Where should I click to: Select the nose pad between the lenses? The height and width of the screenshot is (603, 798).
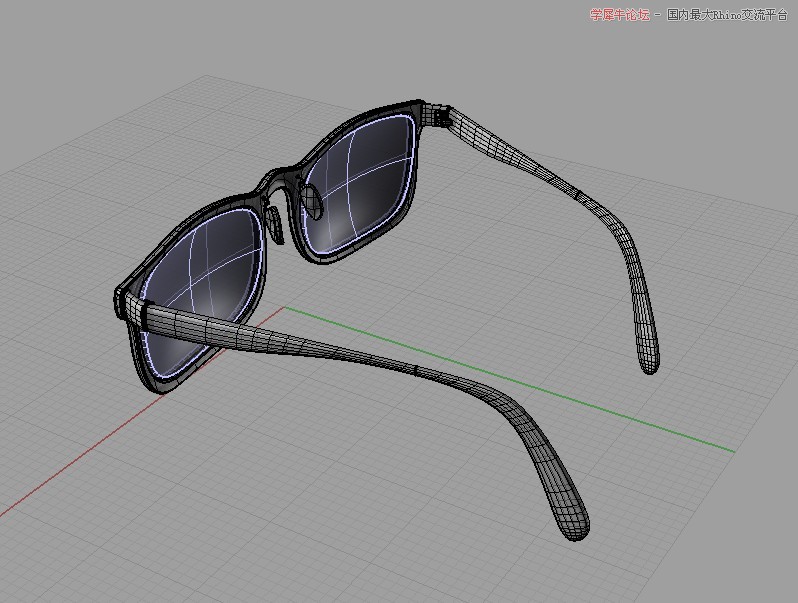pyautogui.click(x=275, y=224)
